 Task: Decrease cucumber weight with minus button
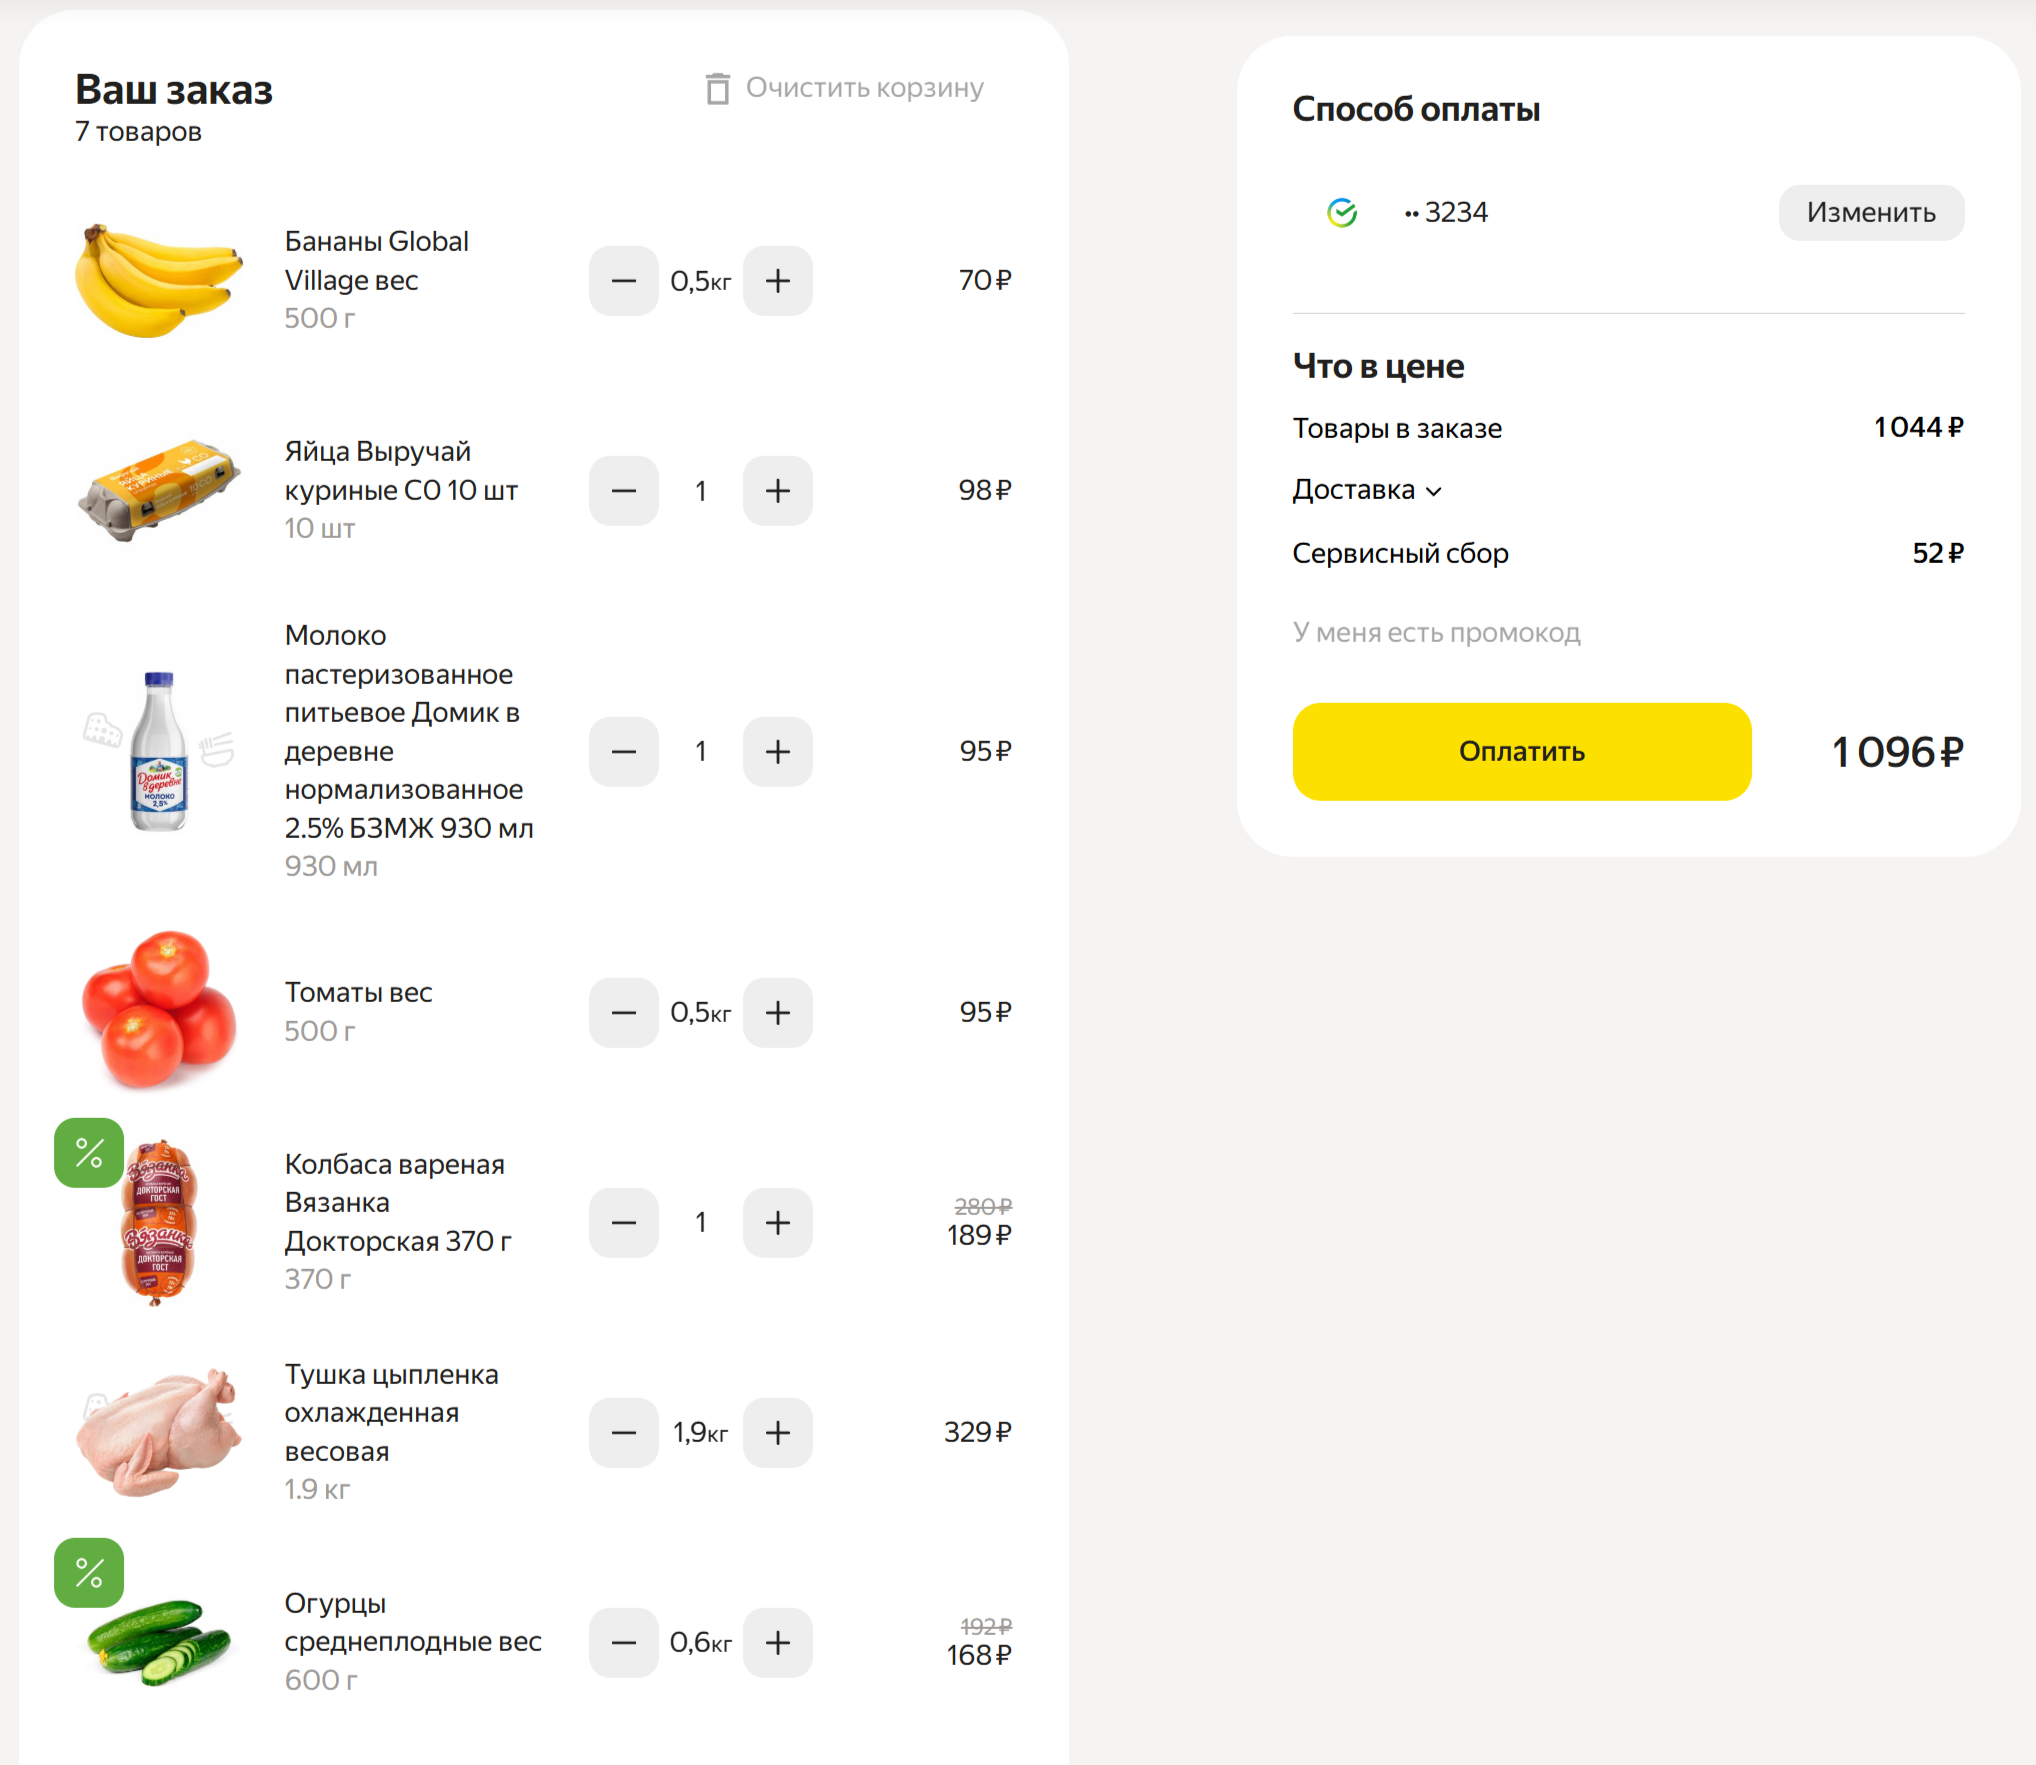(623, 1643)
